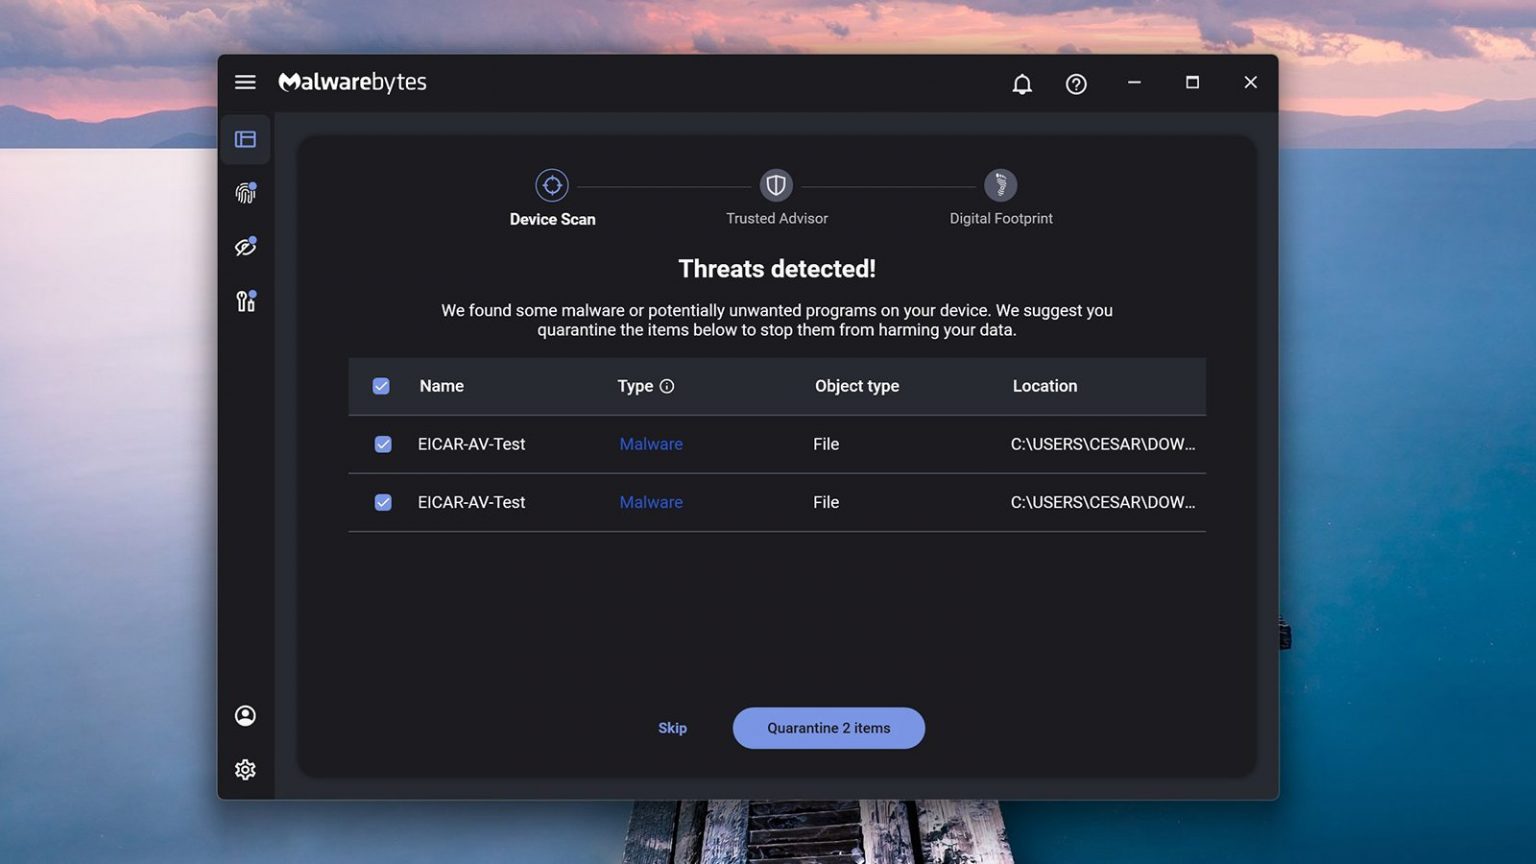Open the tools icon in the sidebar
Viewport: 1536px width, 864px height.
tap(245, 301)
